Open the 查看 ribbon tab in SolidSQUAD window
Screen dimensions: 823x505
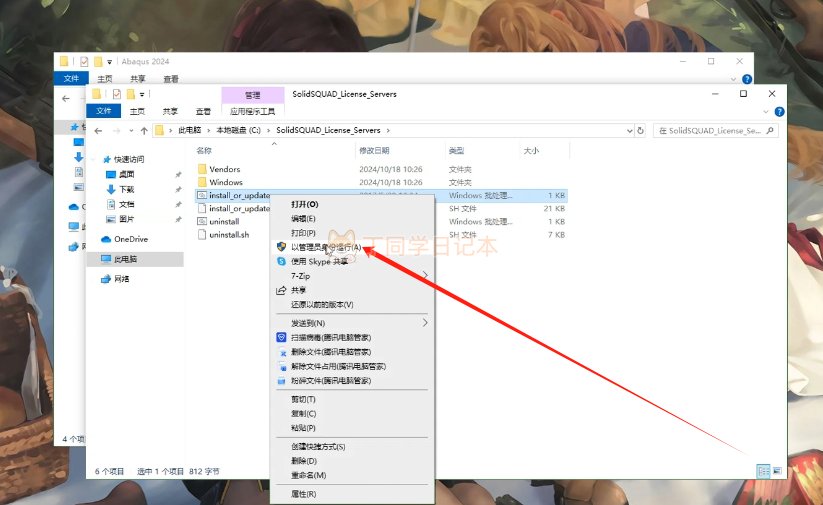[203, 111]
